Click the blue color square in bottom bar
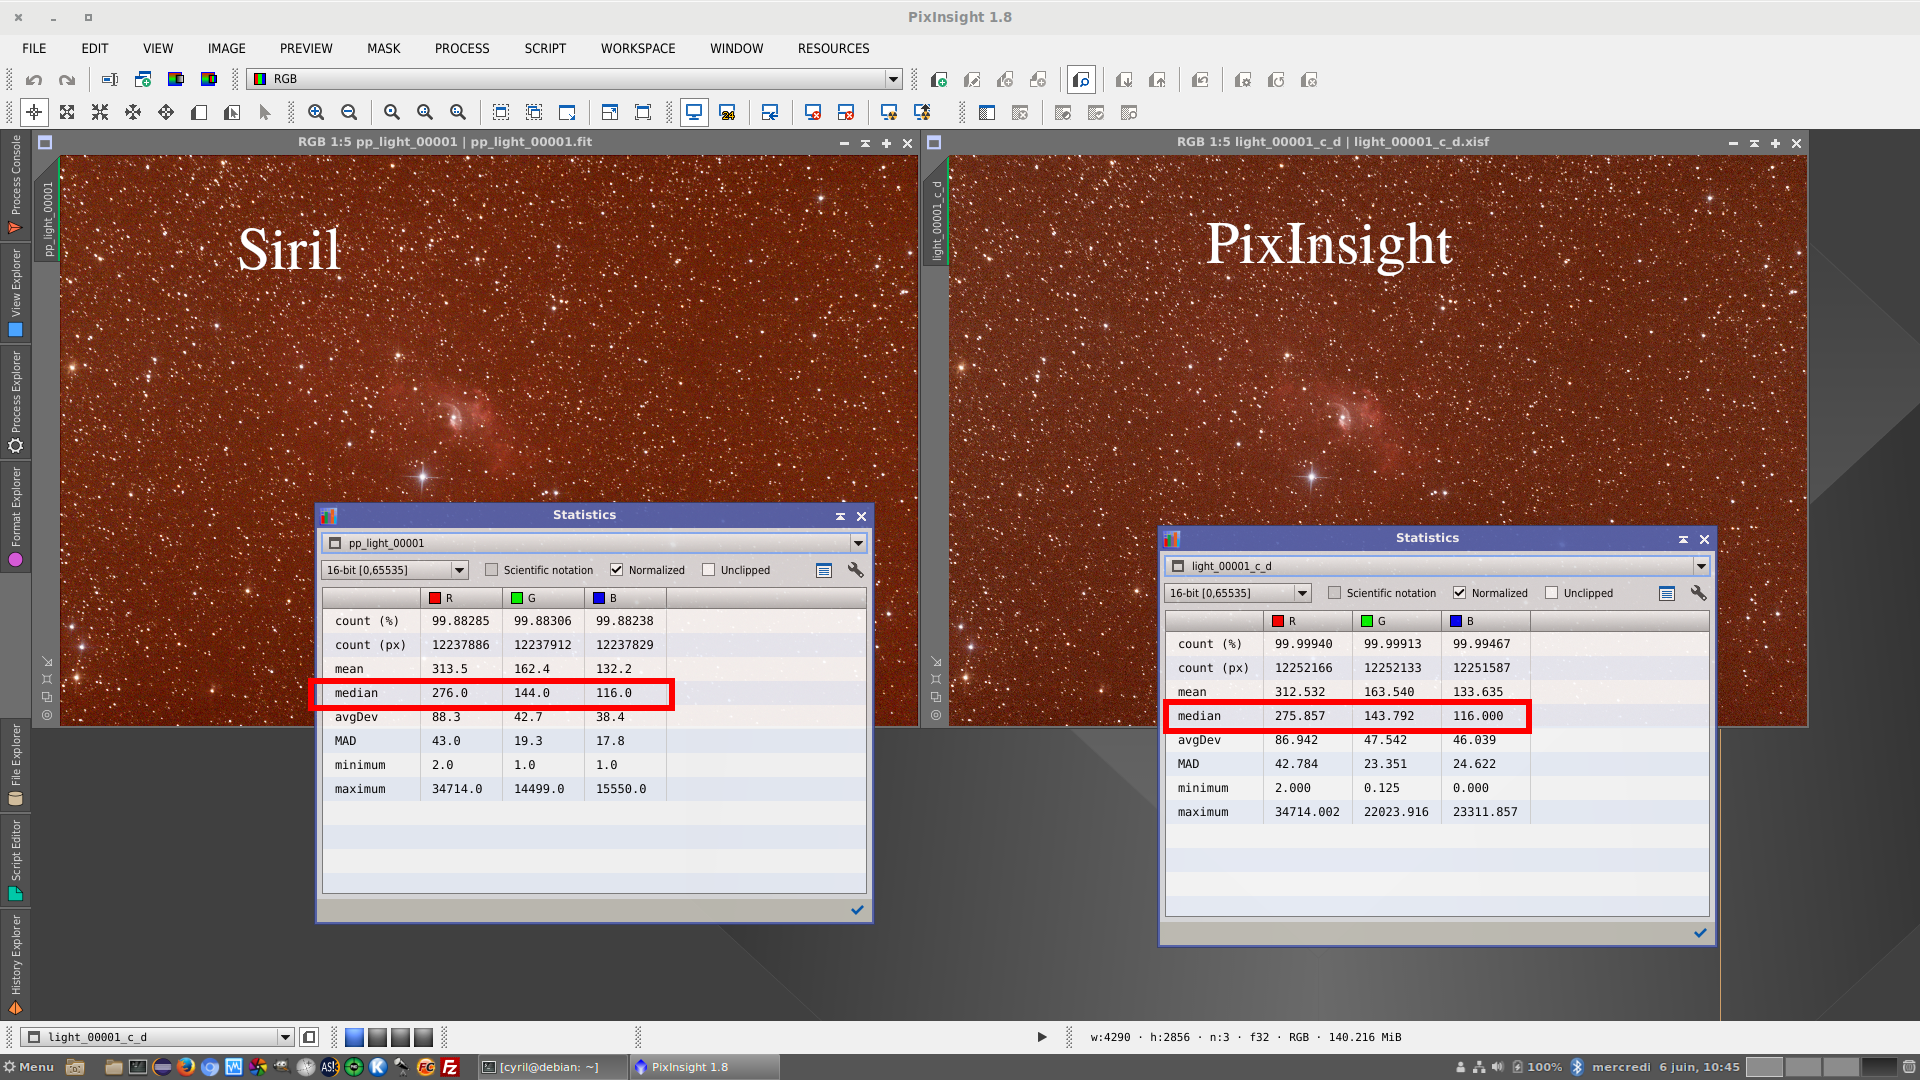 (x=354, y=1037)
